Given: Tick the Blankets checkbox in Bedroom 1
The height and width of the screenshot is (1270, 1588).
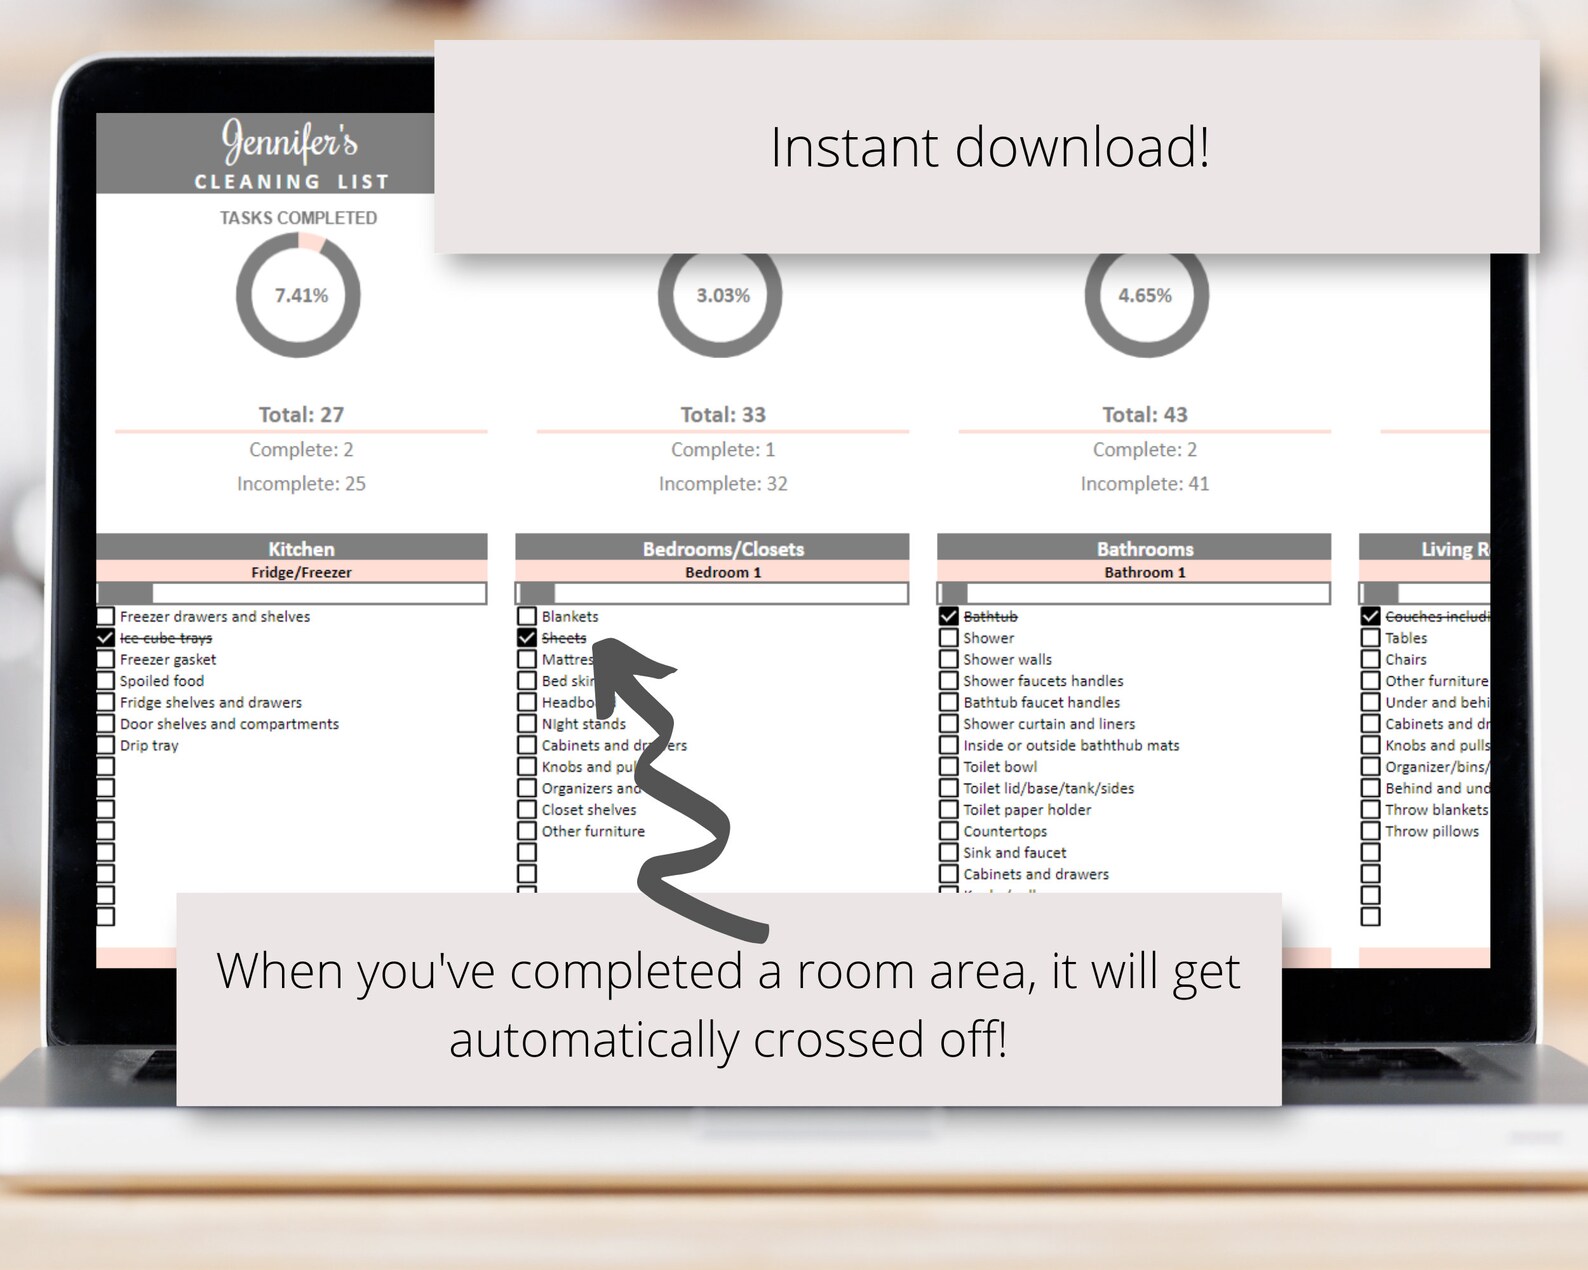Looking at the screenshot, I should [527, 616].
